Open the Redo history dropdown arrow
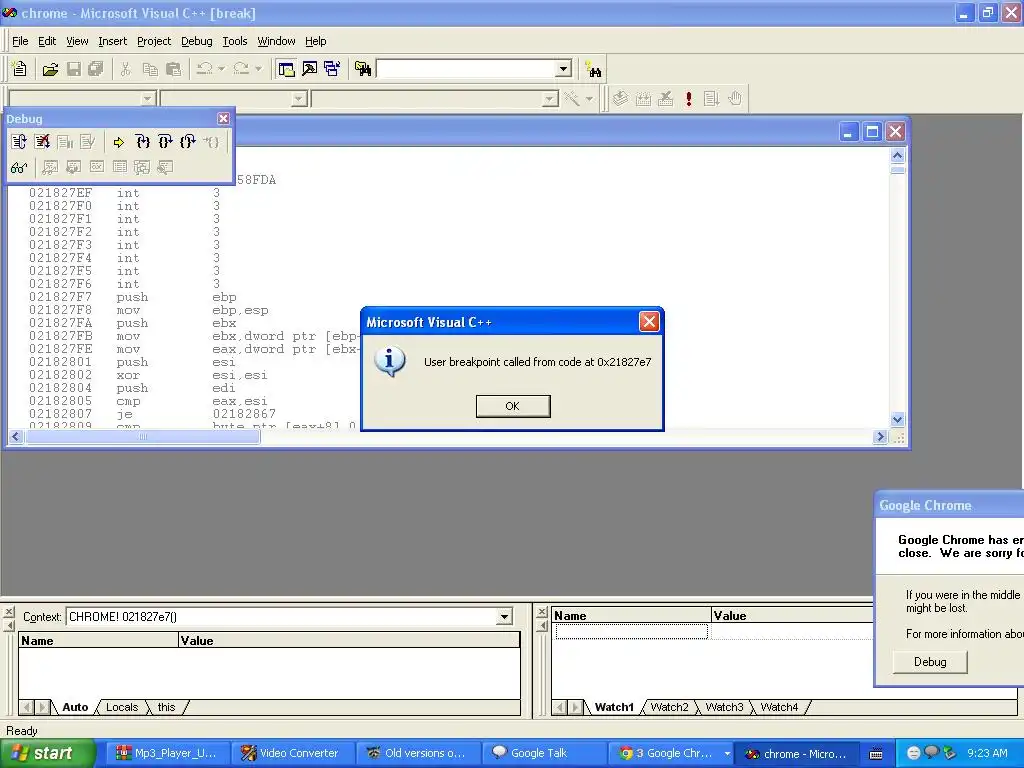The width and height of the screenshot is (1024, 768). (x=258, y=69)
